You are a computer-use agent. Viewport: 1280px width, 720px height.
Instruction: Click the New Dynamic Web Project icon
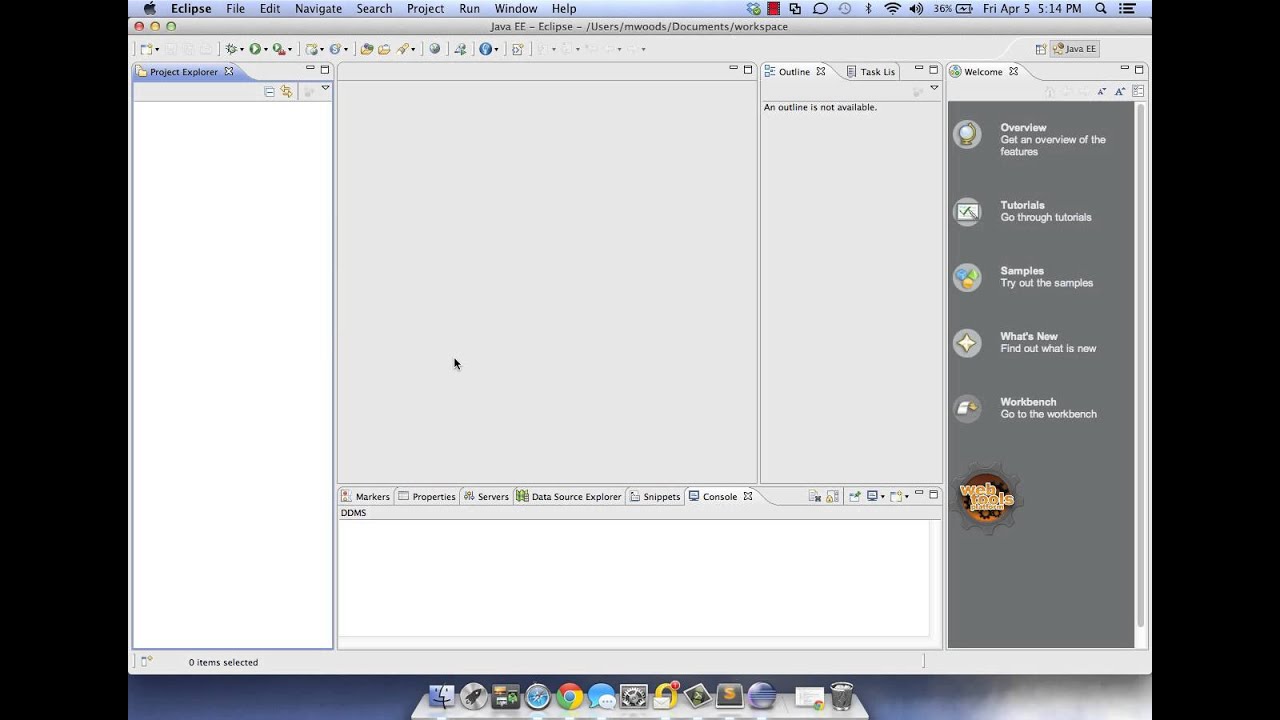click(312, 49)
